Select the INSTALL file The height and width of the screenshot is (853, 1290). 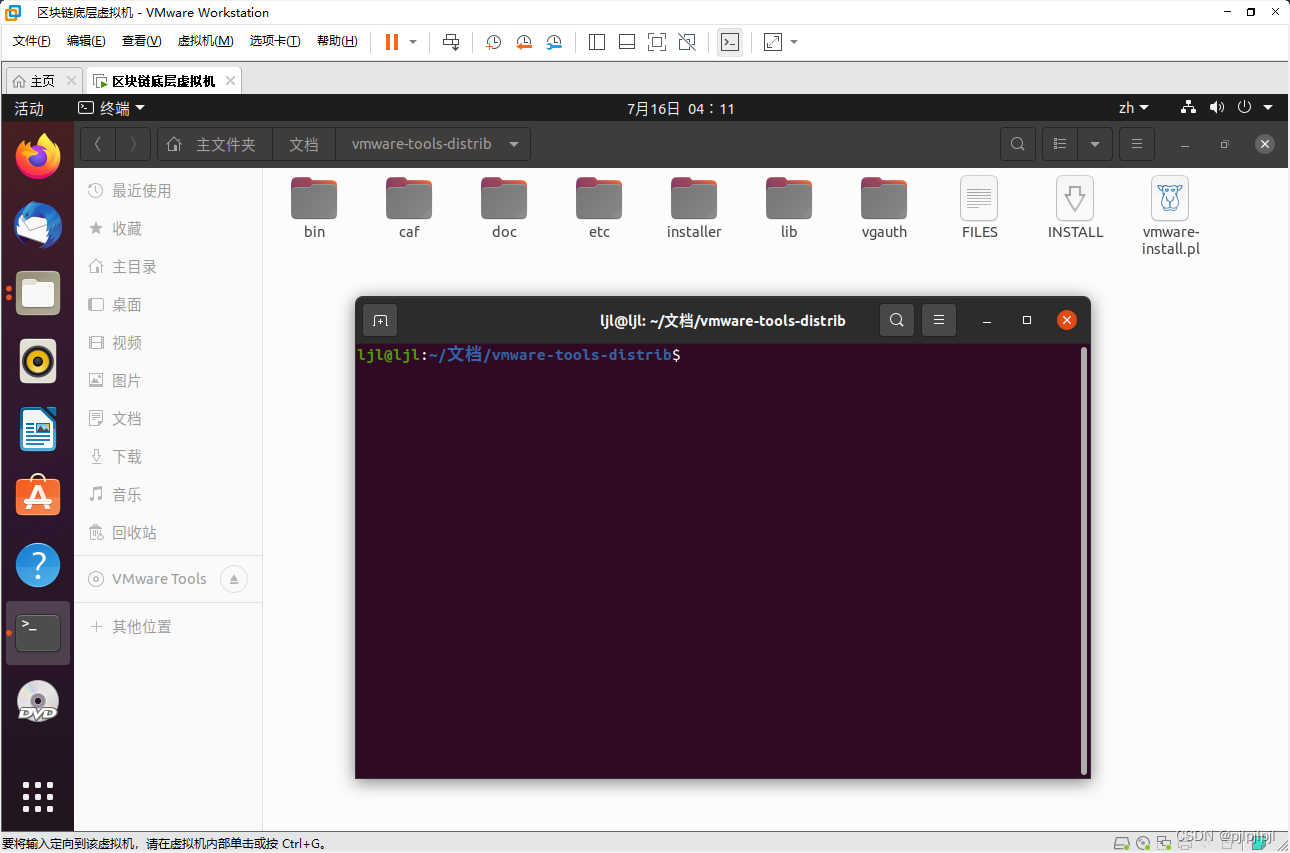(1075, 209)
